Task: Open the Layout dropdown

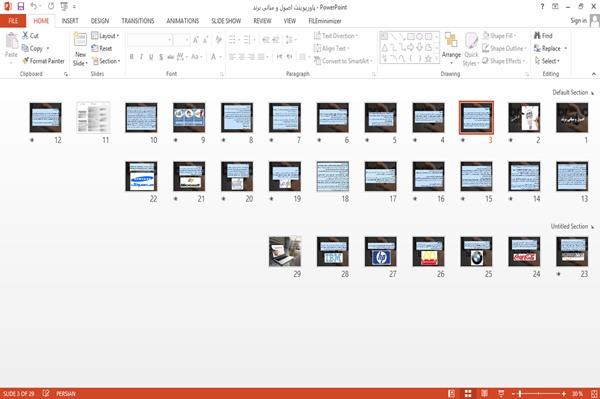Action: (x=105, y=36)
